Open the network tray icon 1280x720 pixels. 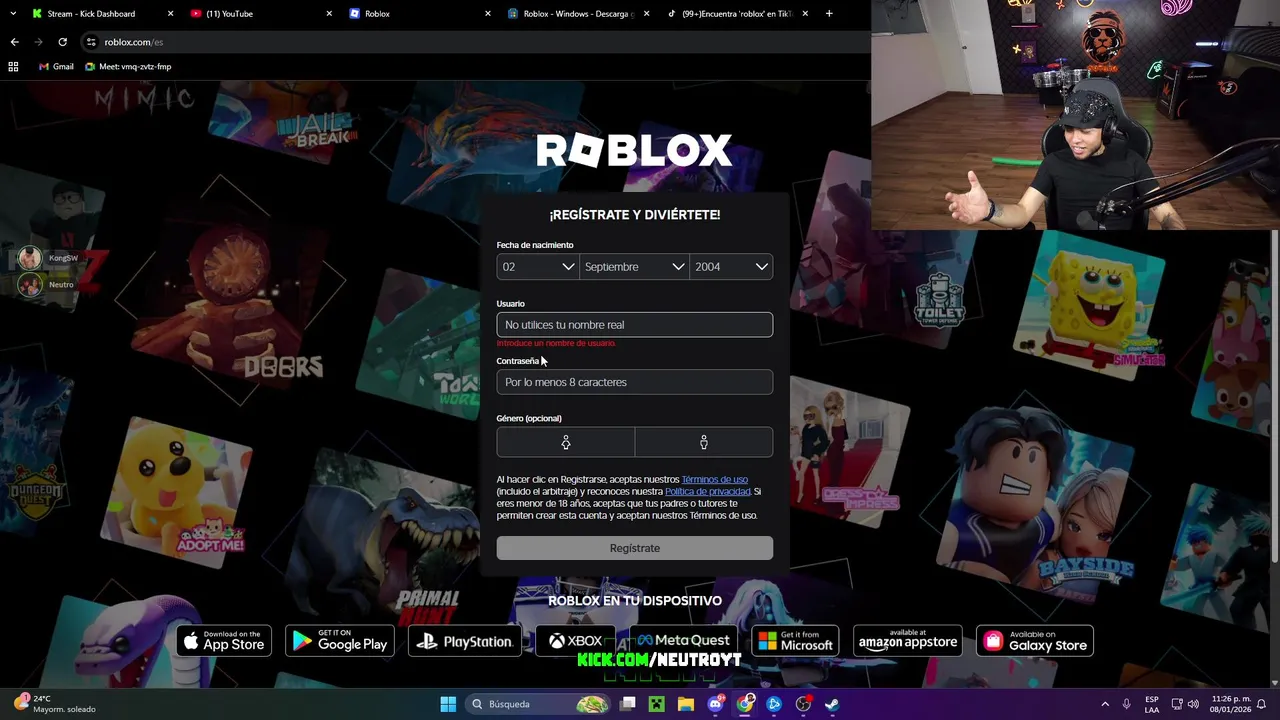point(1177,704)
